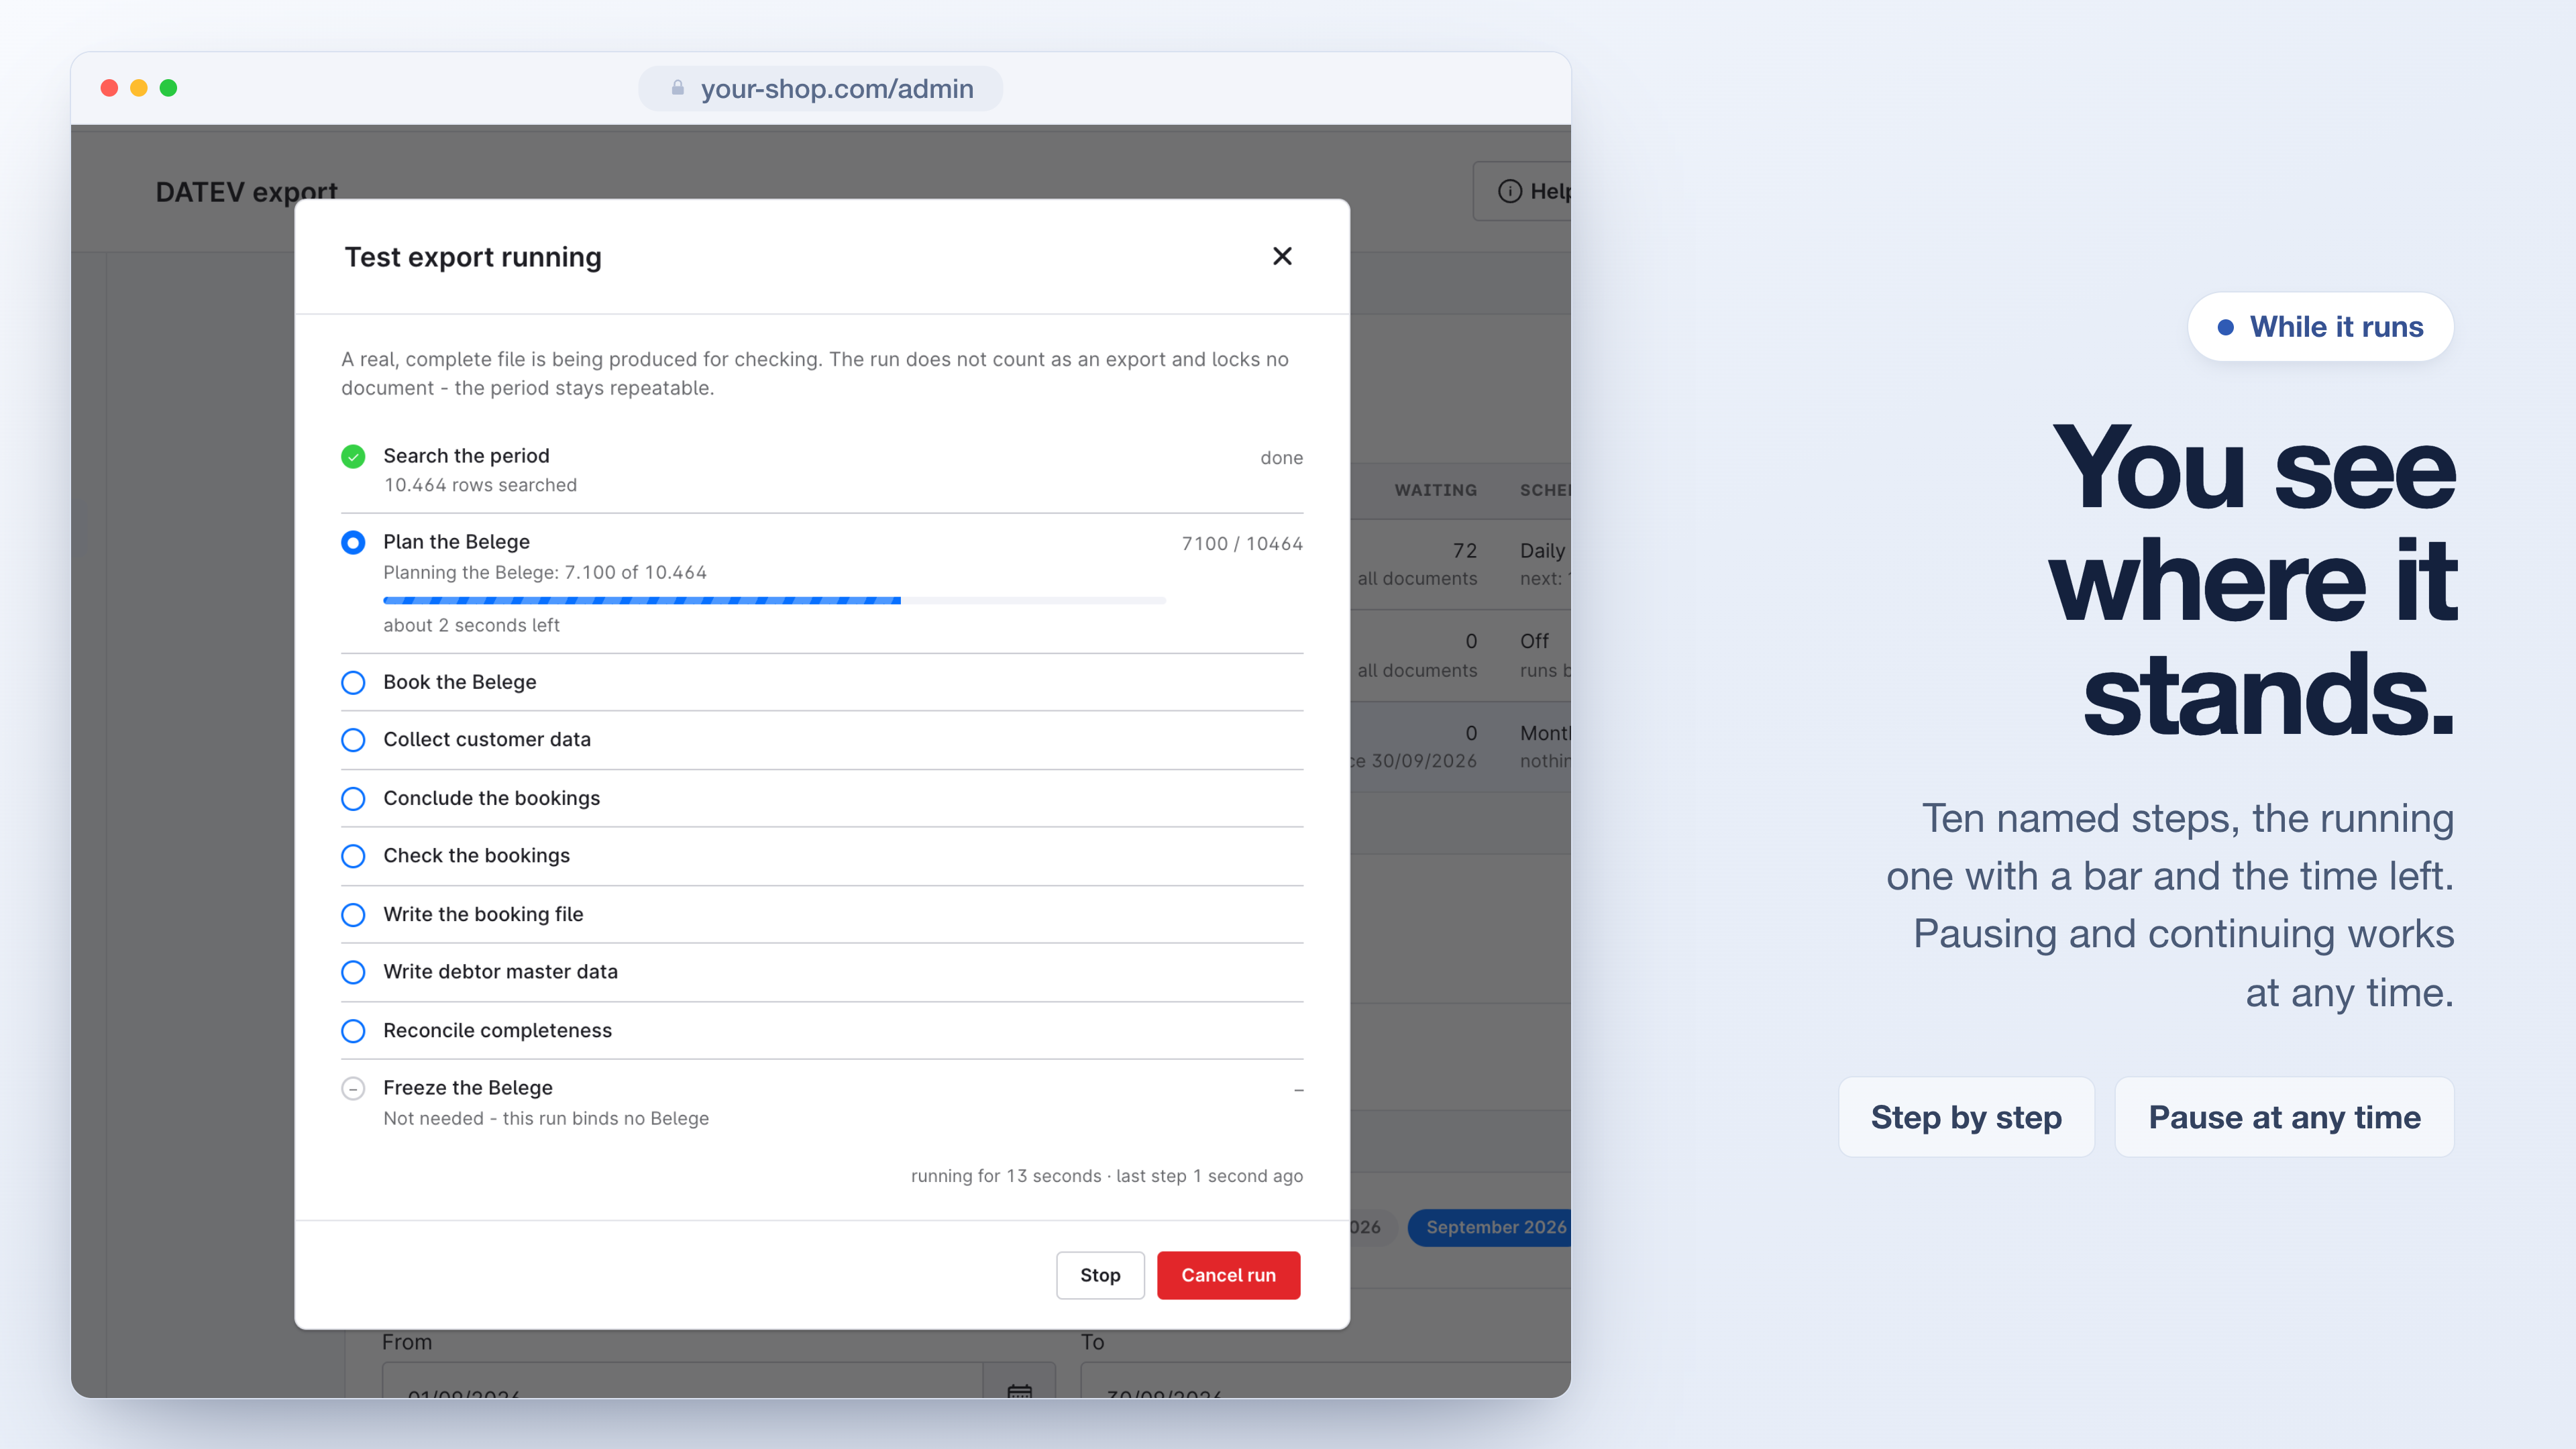Click the pending circle for Reconcile completeness

point(353,1031)
